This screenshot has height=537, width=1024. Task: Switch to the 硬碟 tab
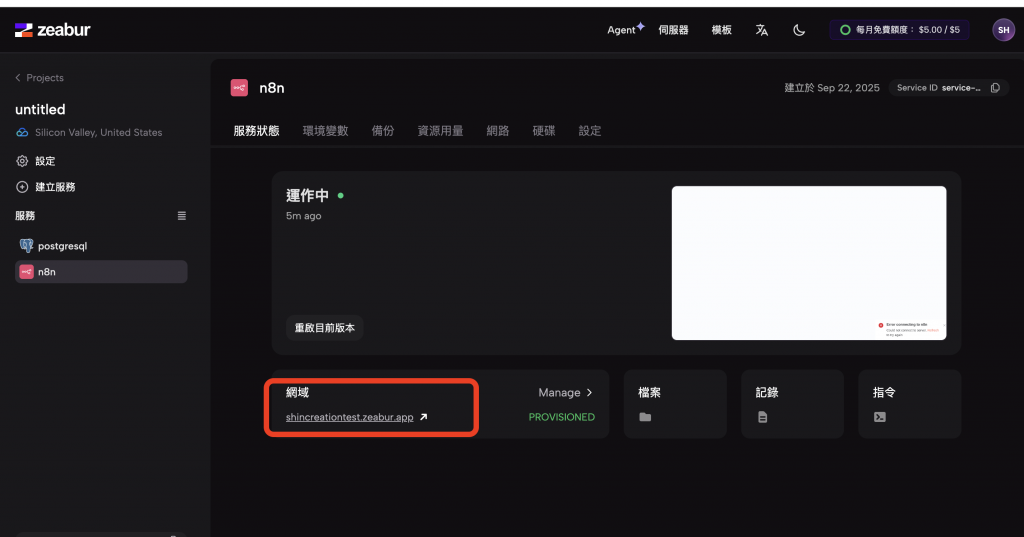(543, 131)
